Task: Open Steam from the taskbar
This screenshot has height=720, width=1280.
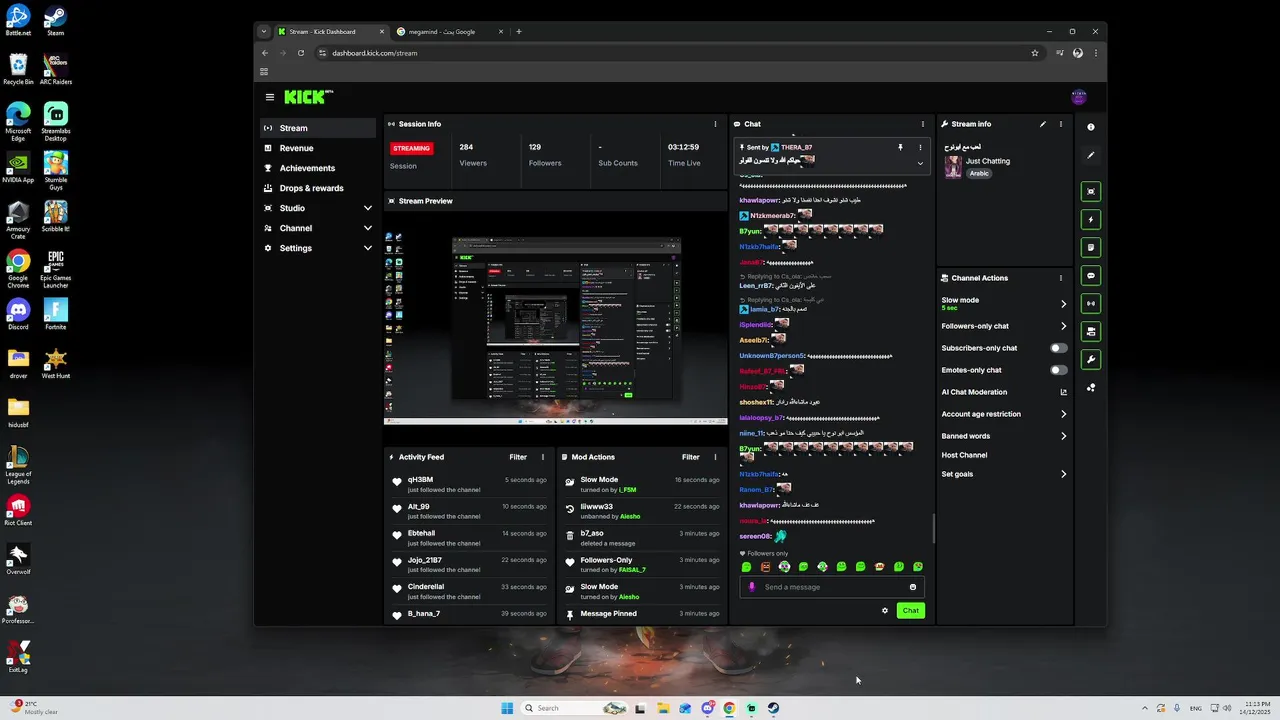Action: click(773, 708)
